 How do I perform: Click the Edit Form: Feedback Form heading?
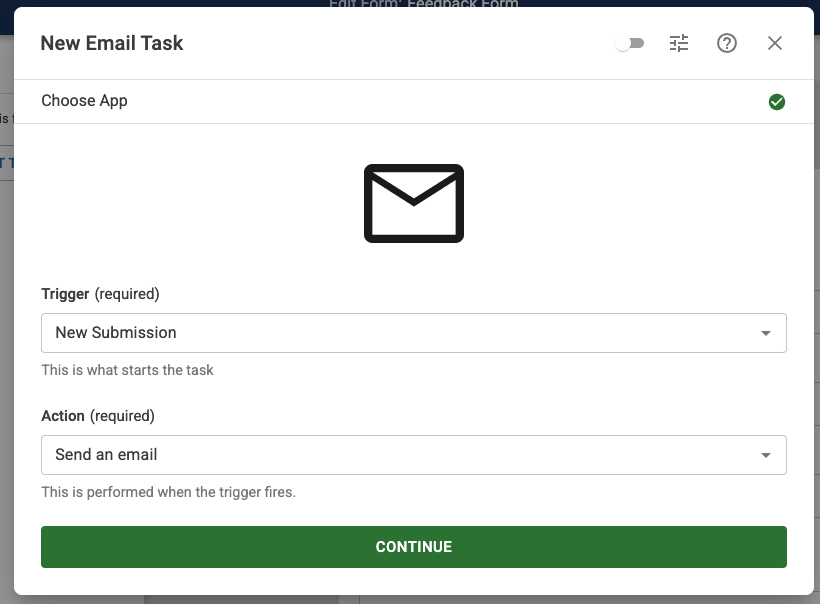tap(423, 4)
